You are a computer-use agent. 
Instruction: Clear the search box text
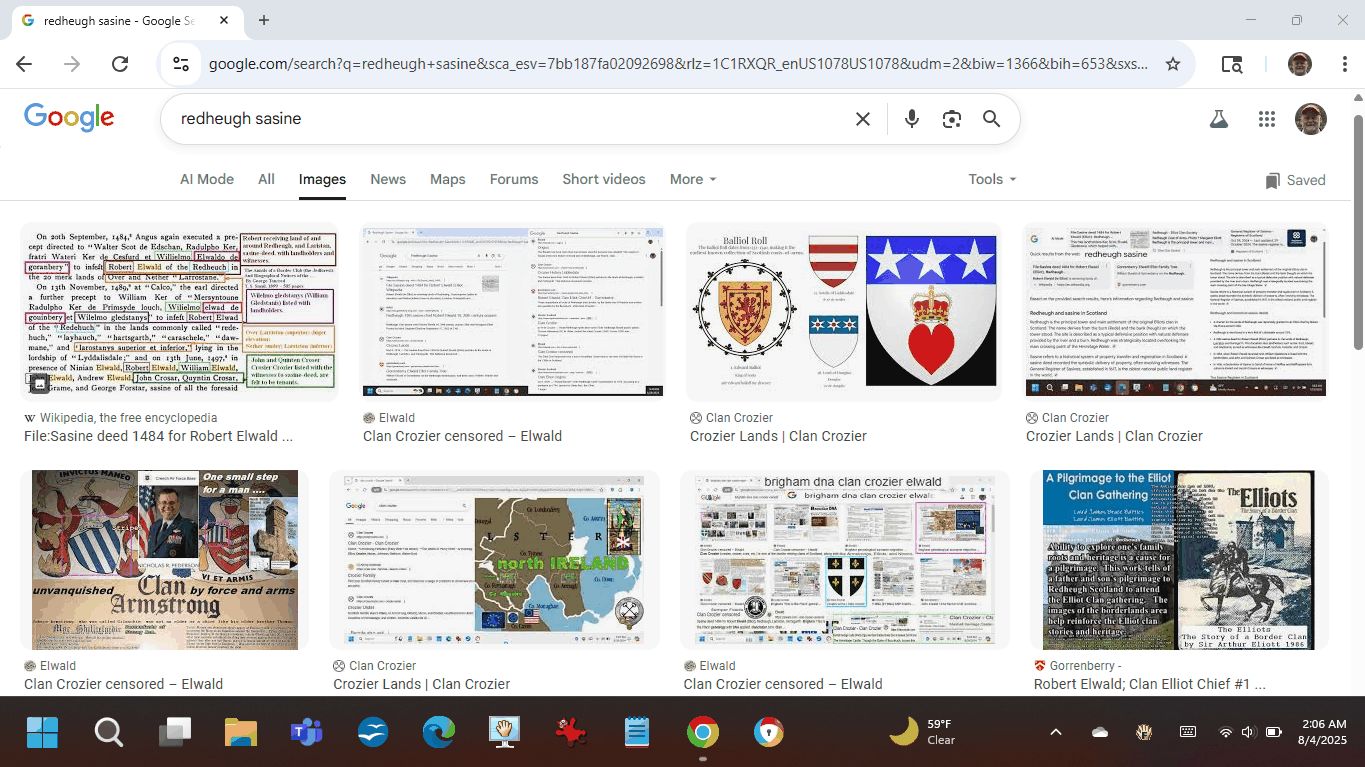point(862,119)
